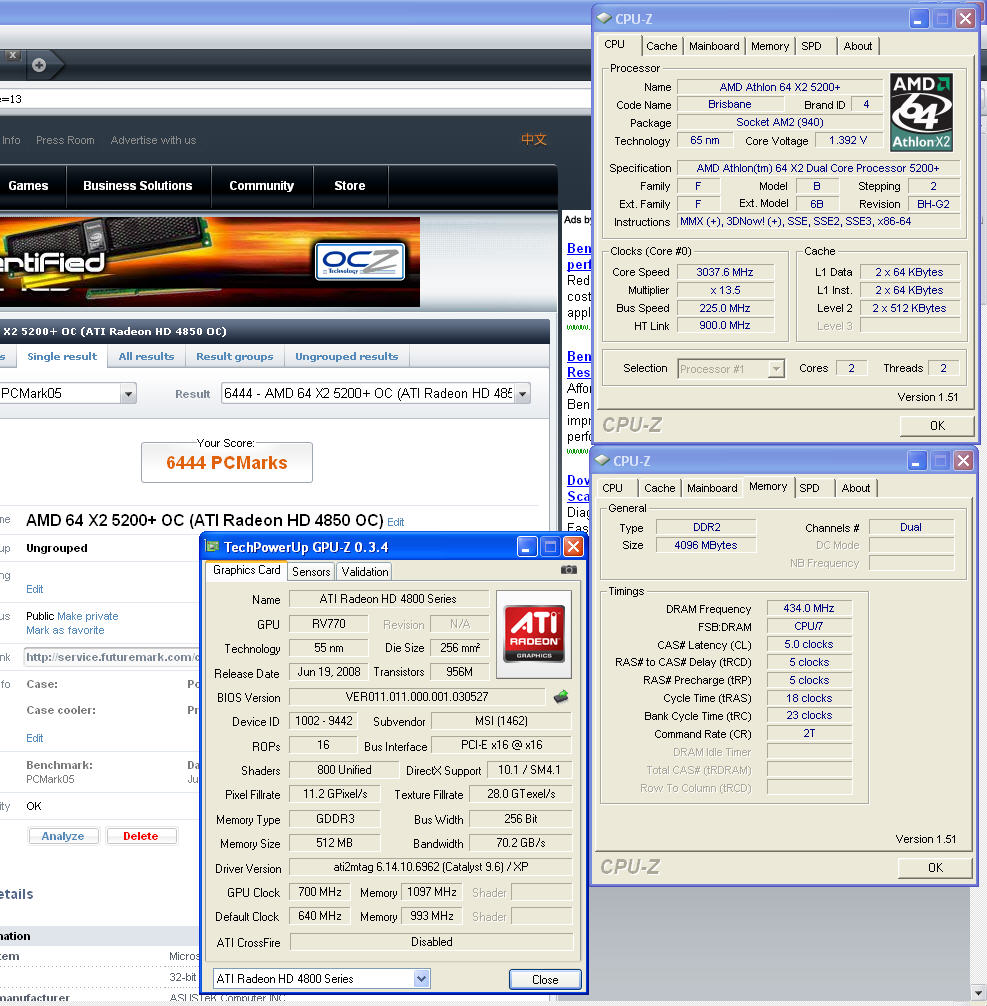This screenshot has height=1006, width=987.
Task: Click the GPU-Z camera screenshot icon
Action: pyautogui.click(x=569, y=570)
